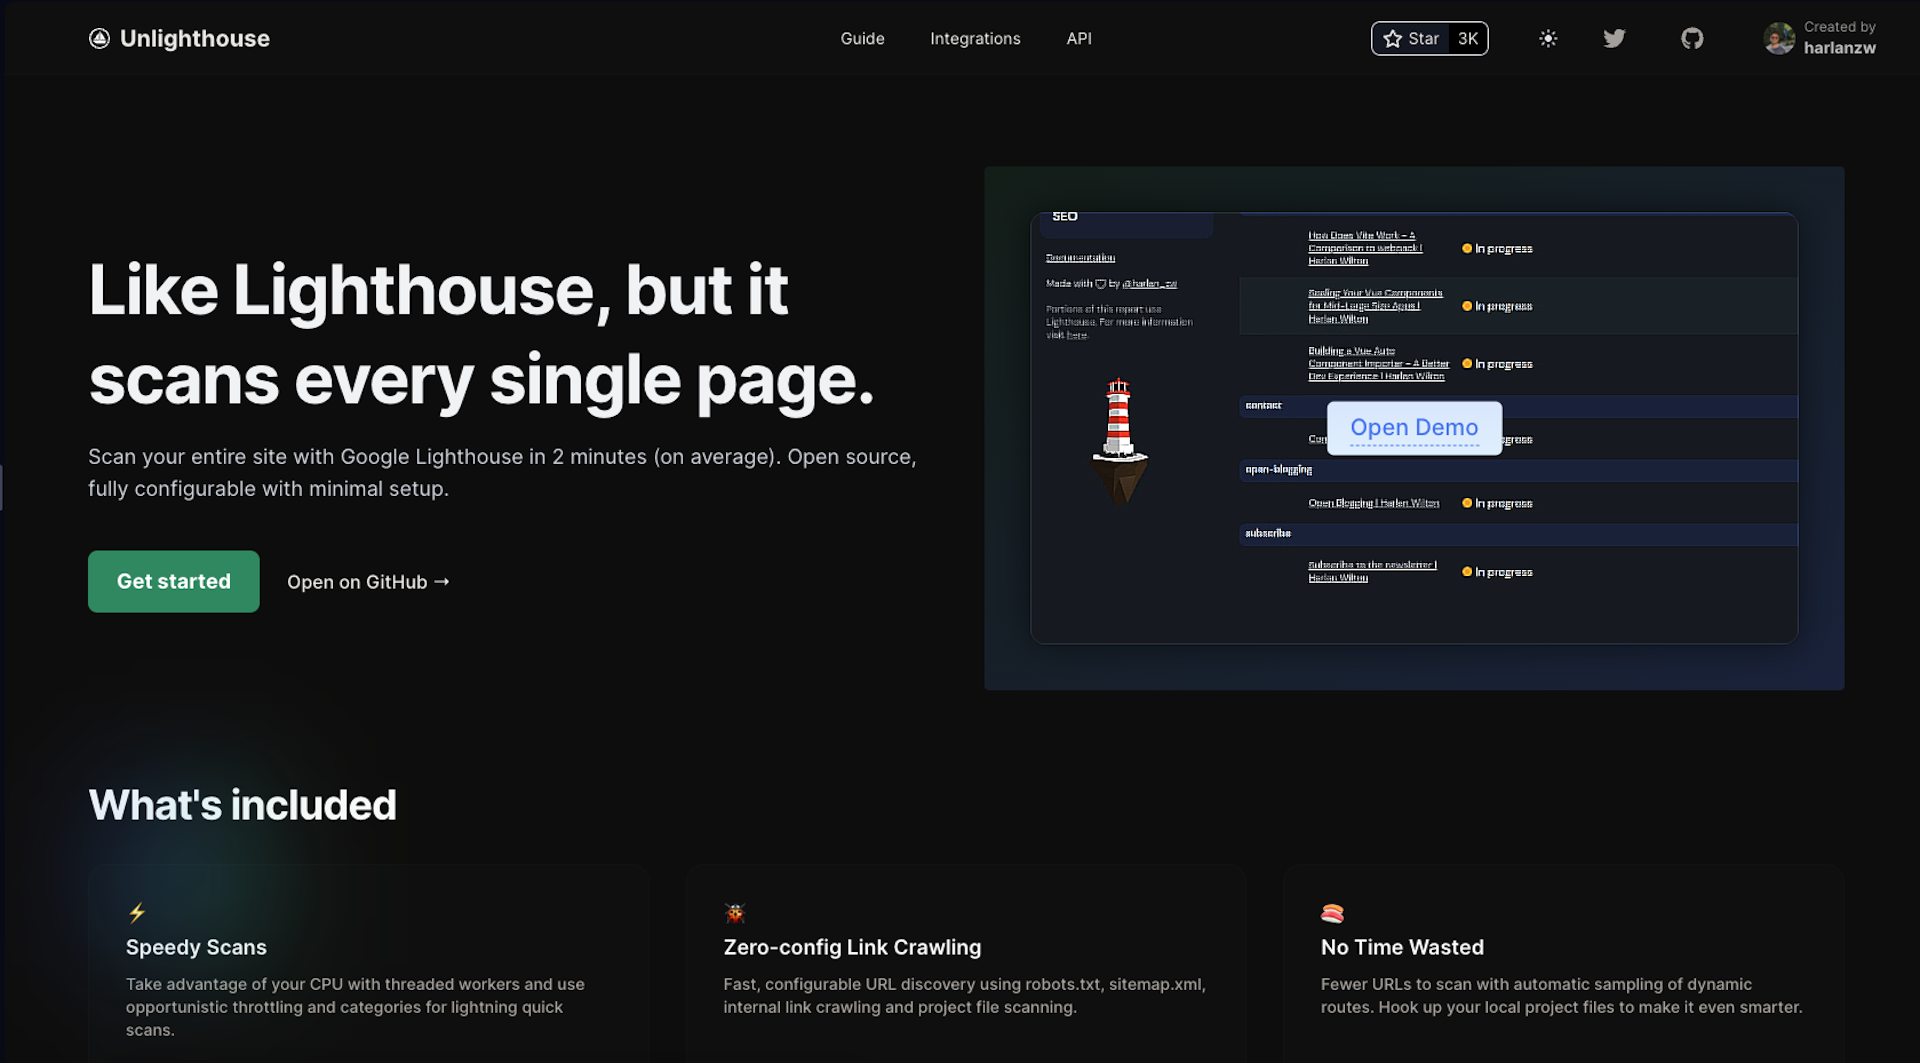
Task: Click In progress status beside Scaling Vue row
Action: [1497, 306]
